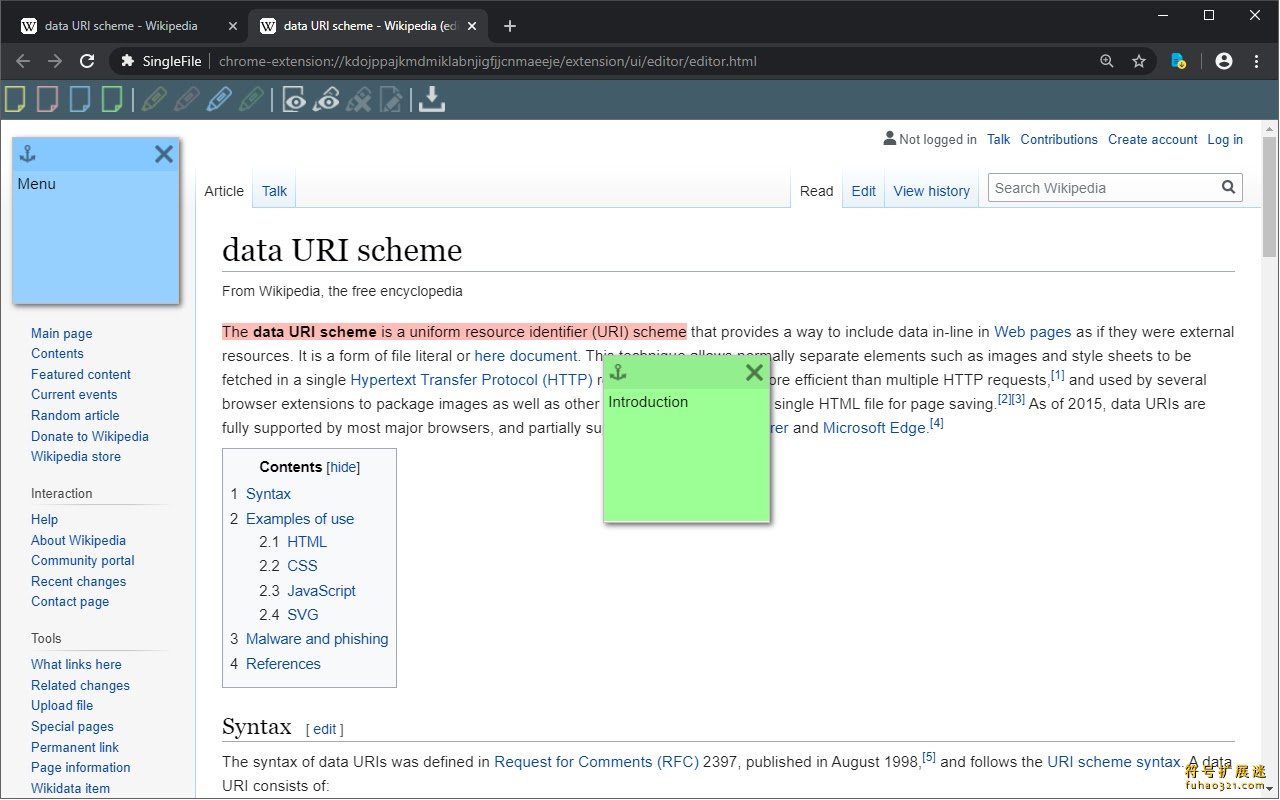Add a green note from the toolbar
This screenshot has width=1280, height=800.
[111, 99]
